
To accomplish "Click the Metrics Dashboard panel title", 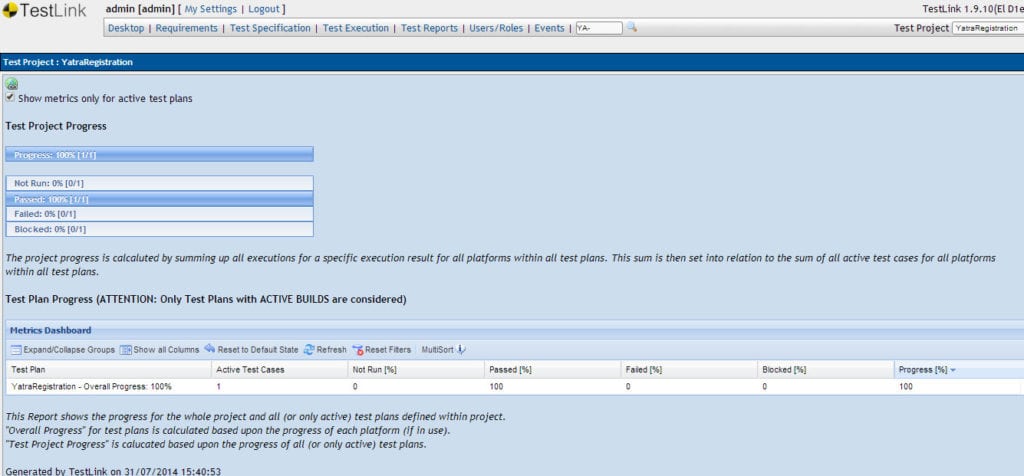I will pyautogui.click(x=50, y=330).
